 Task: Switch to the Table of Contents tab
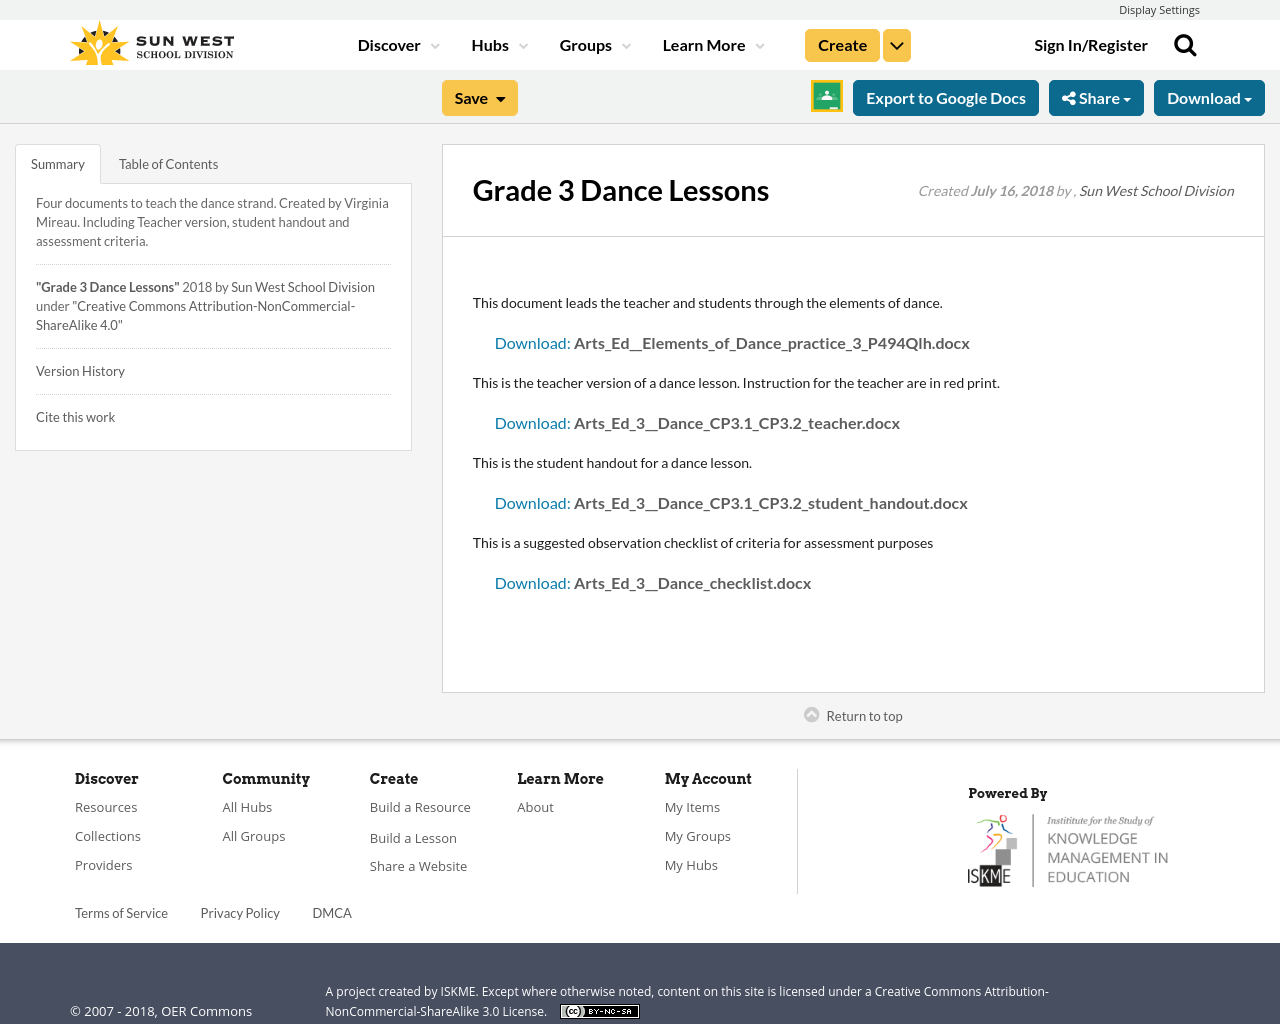tap(168, 162)
